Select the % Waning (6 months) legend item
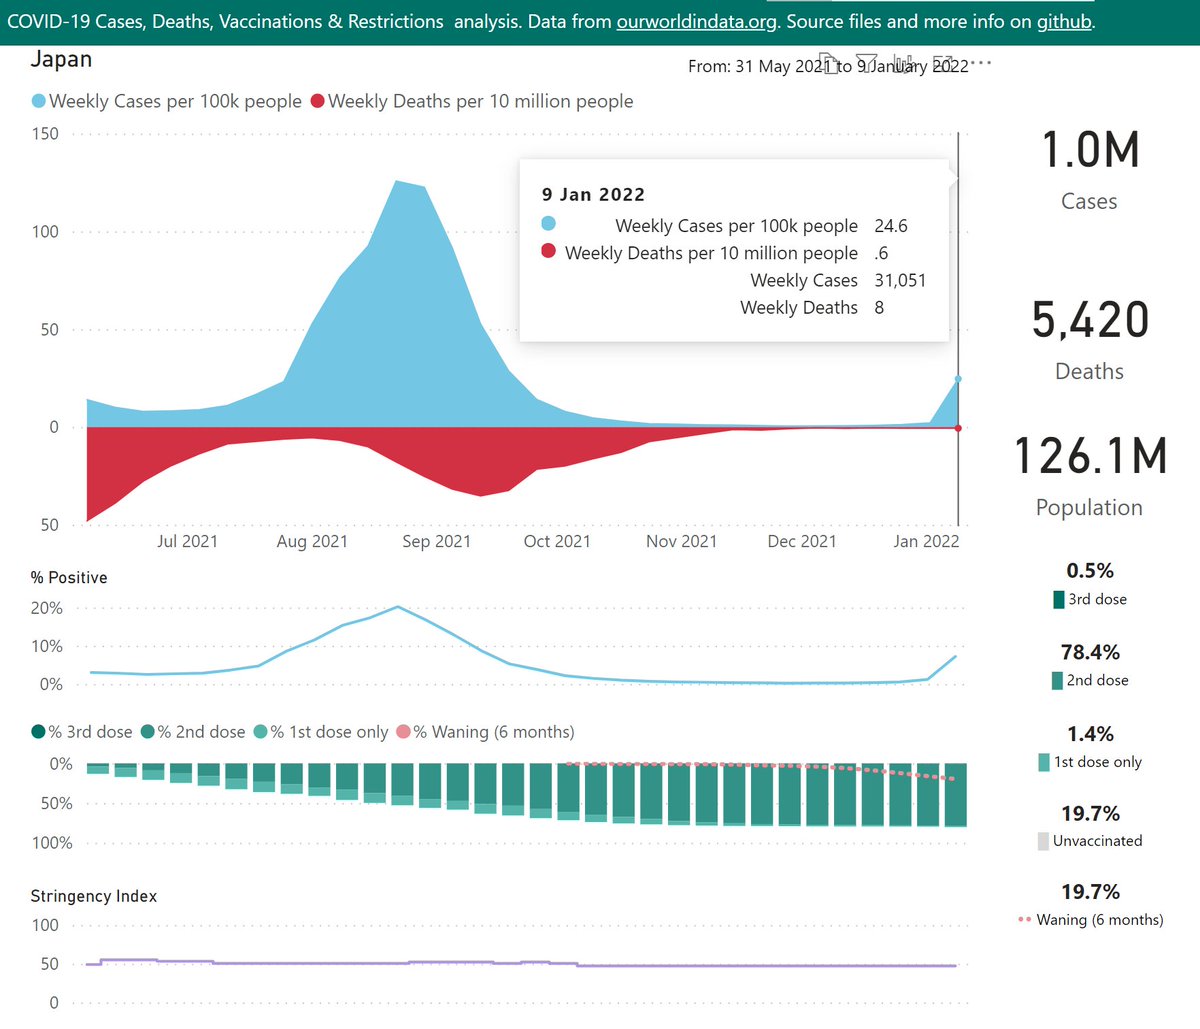The width and height of the screenshot is (1200, 1029). coord(485,732)
